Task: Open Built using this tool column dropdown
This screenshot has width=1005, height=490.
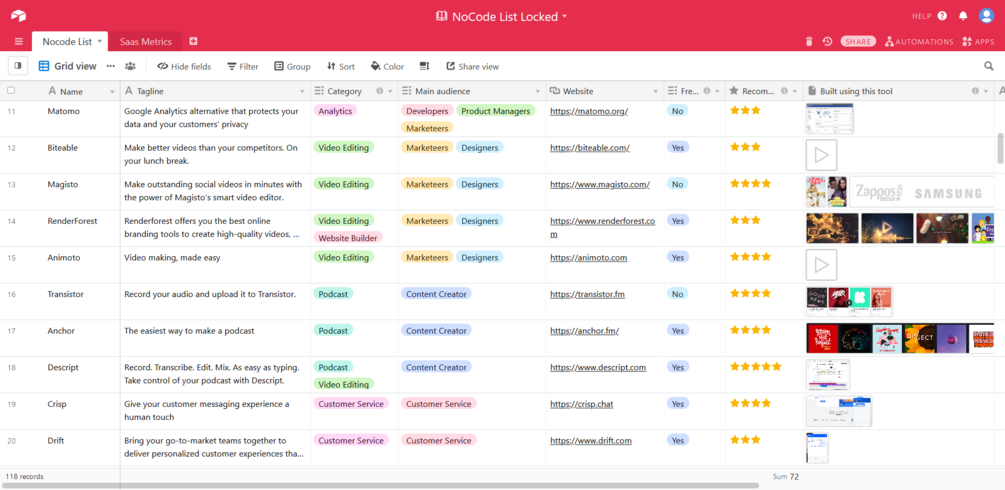Action: click(986, 92)
